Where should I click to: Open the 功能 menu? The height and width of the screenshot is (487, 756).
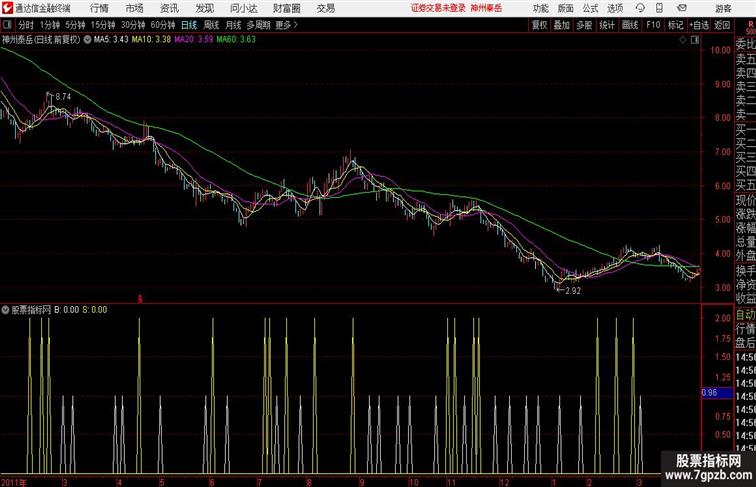(x=540, y=8)
